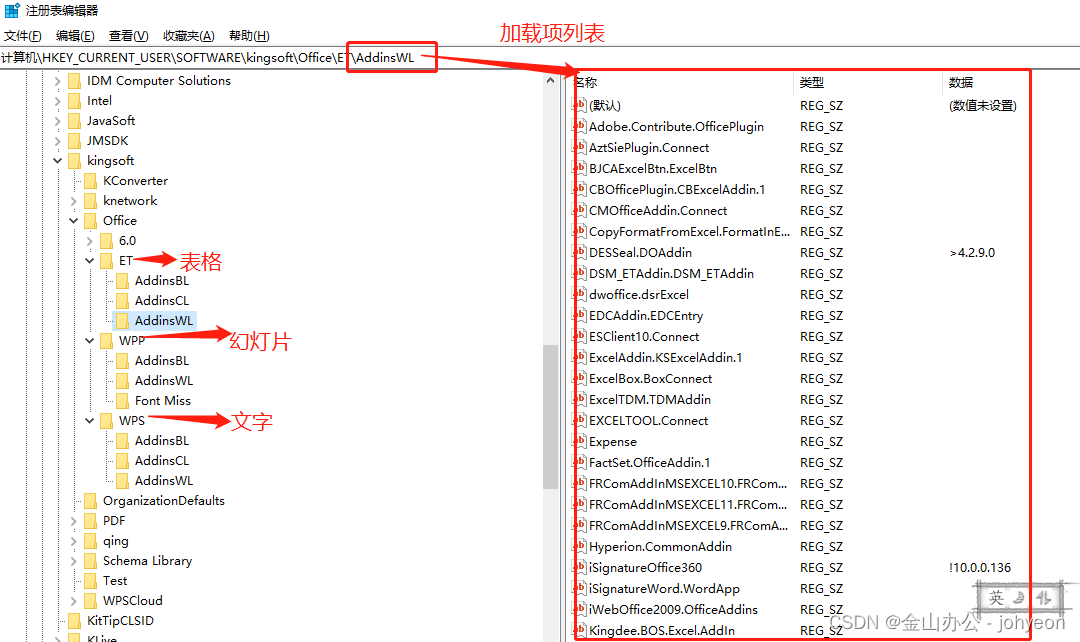
Task: Collapse the ET key
Action: coord(90,261)
